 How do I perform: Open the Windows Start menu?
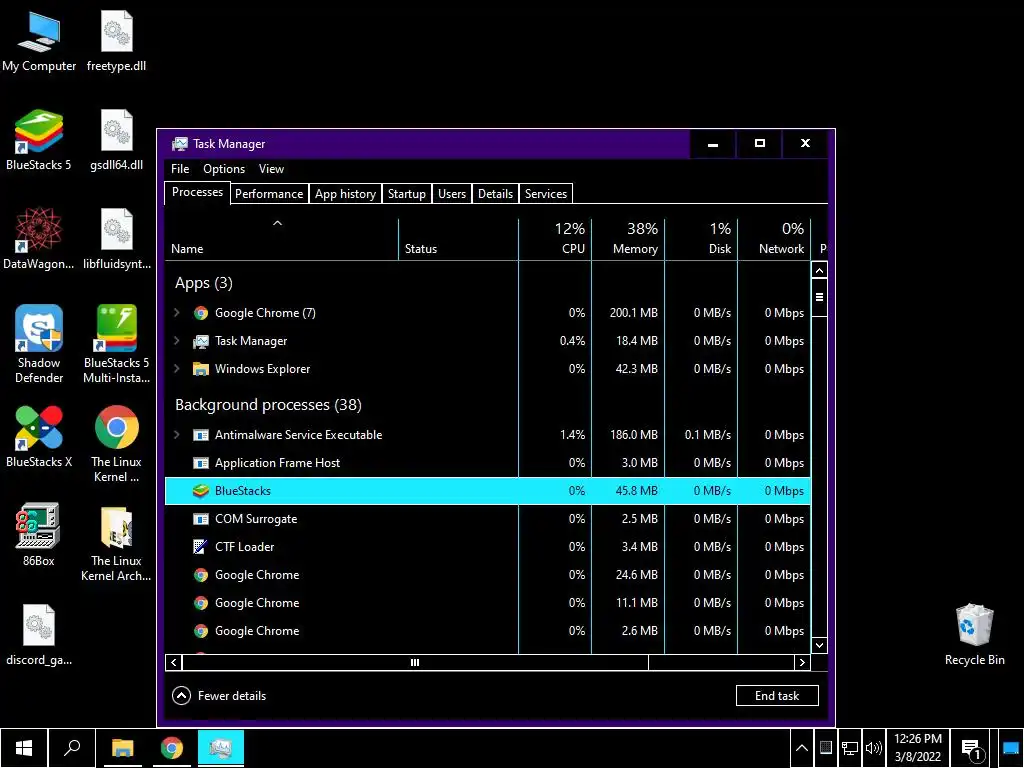coord(24,748)
